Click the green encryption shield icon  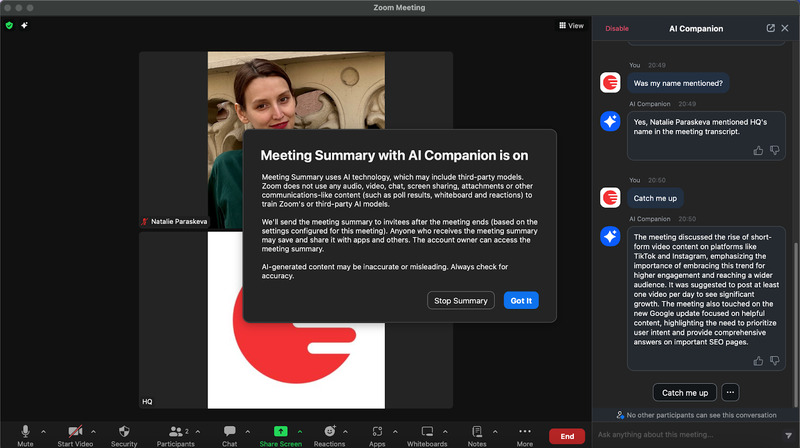coord(9,25)
